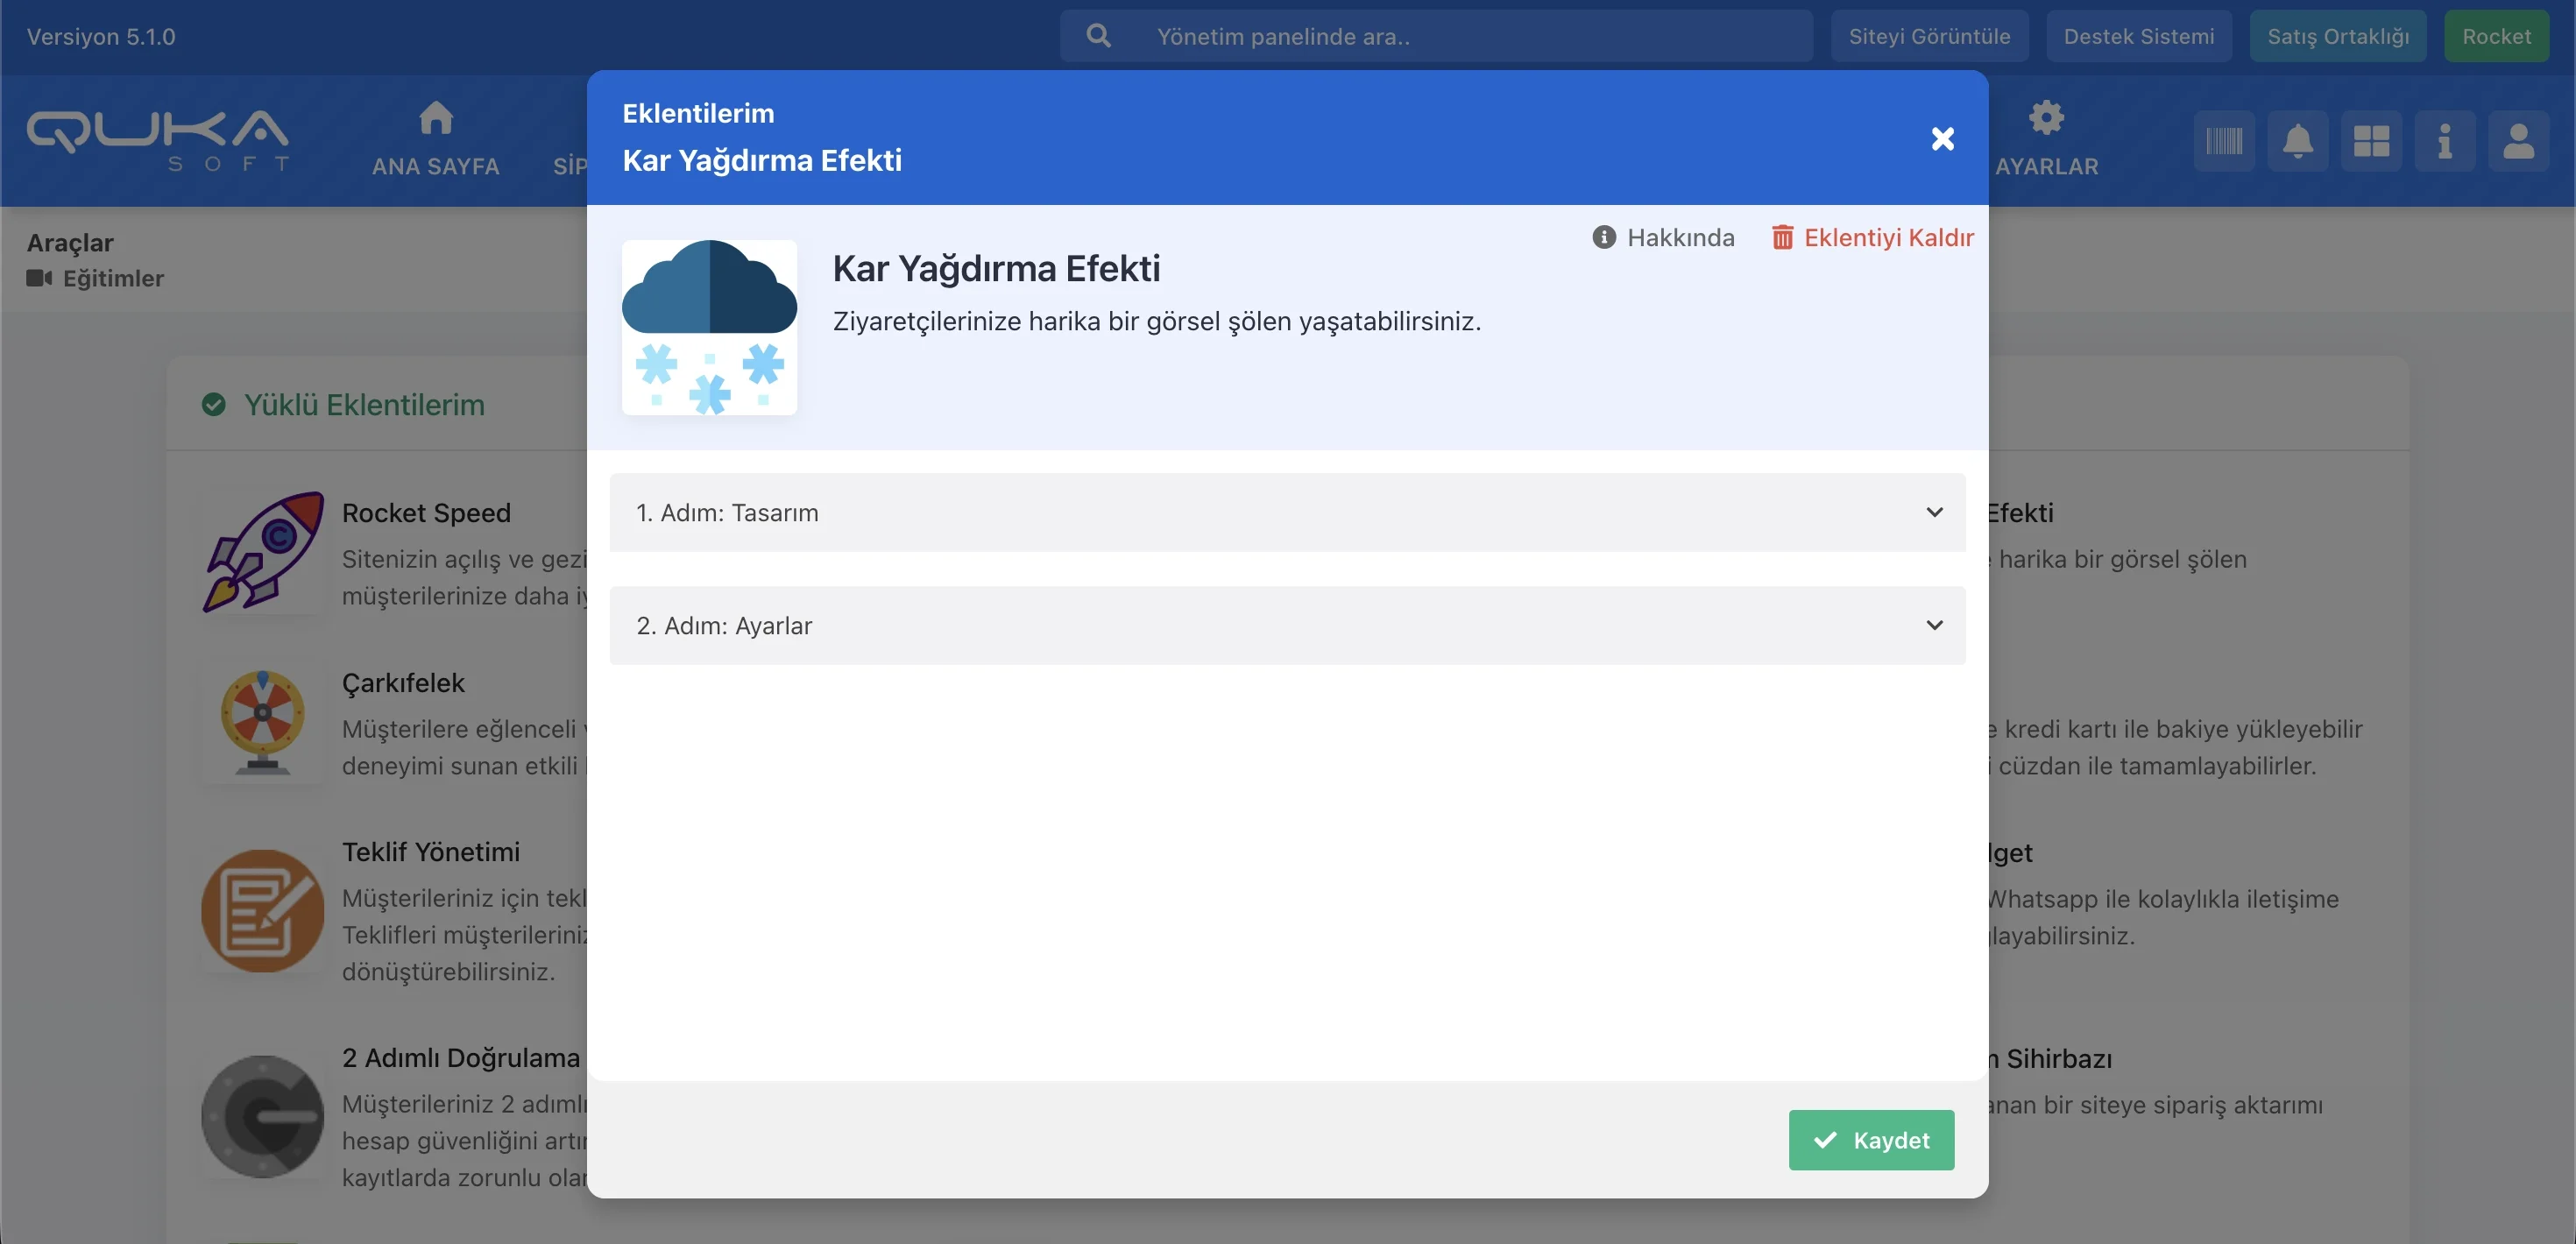Click the search magnifier icon

1098,36
